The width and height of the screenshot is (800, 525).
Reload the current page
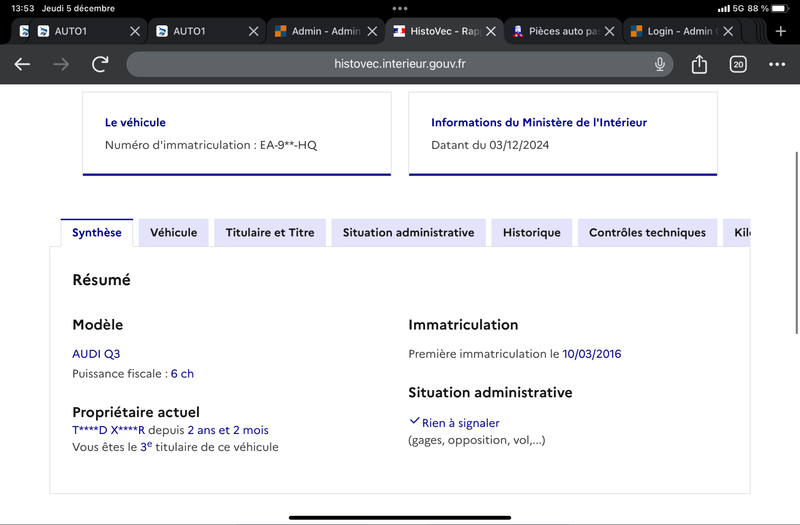click(x=100, y=64)
